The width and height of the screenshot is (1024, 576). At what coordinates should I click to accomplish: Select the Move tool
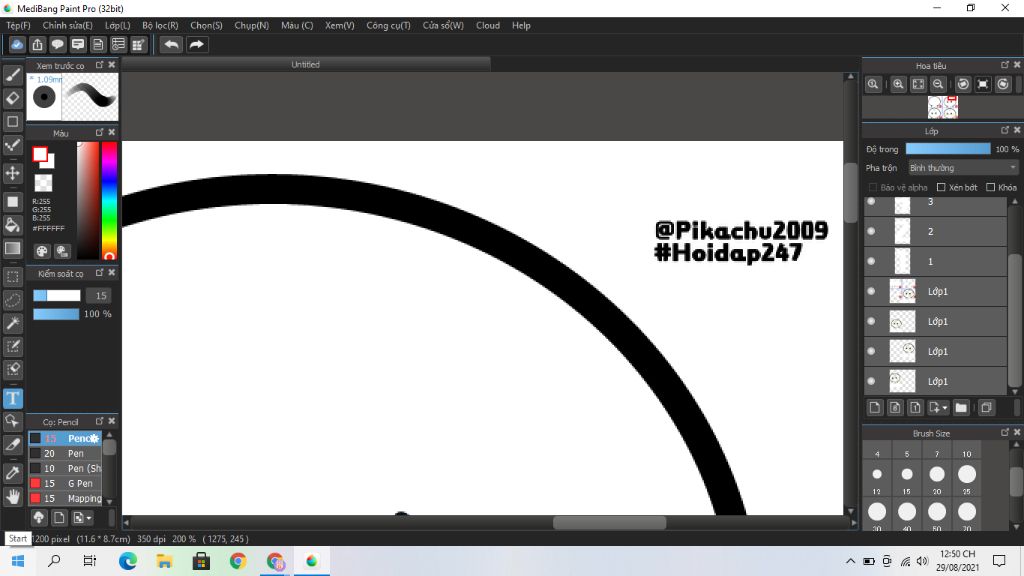[x=12, y=173]
